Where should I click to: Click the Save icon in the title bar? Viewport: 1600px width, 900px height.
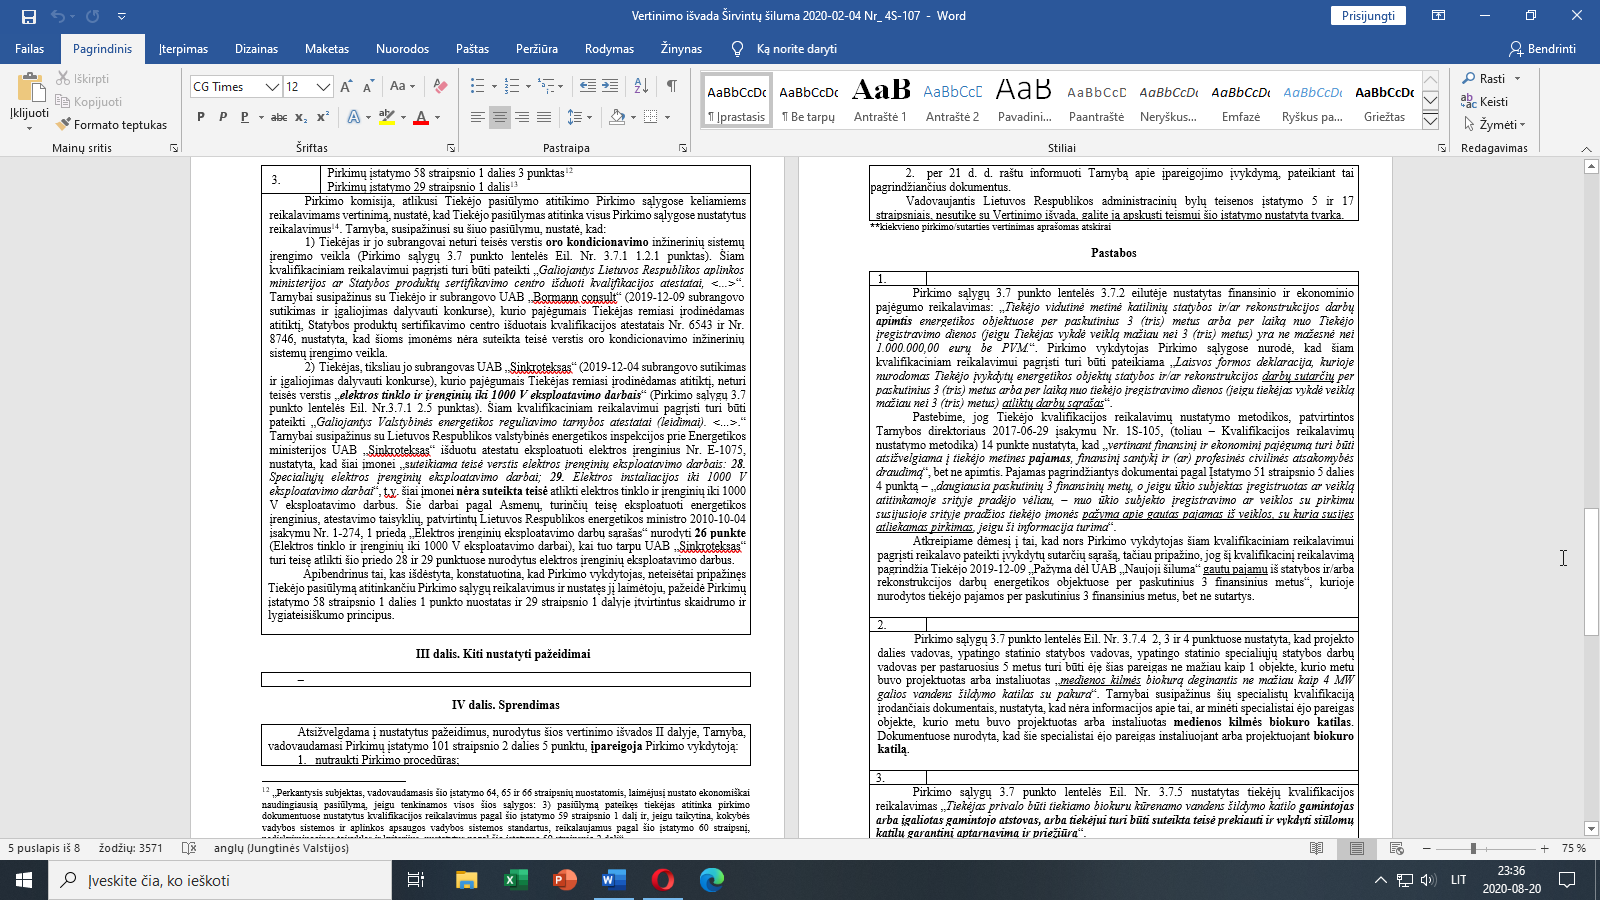pyautogui.click(x=28, y=16)
